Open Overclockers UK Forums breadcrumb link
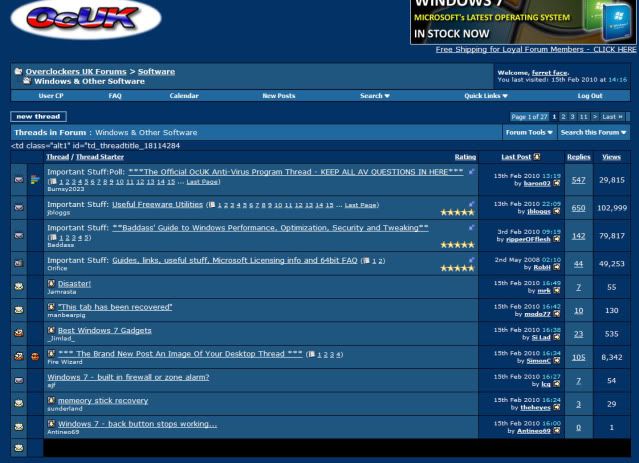Image resolution: width=639 pixels, height=463 pixels. click(76, 72)
